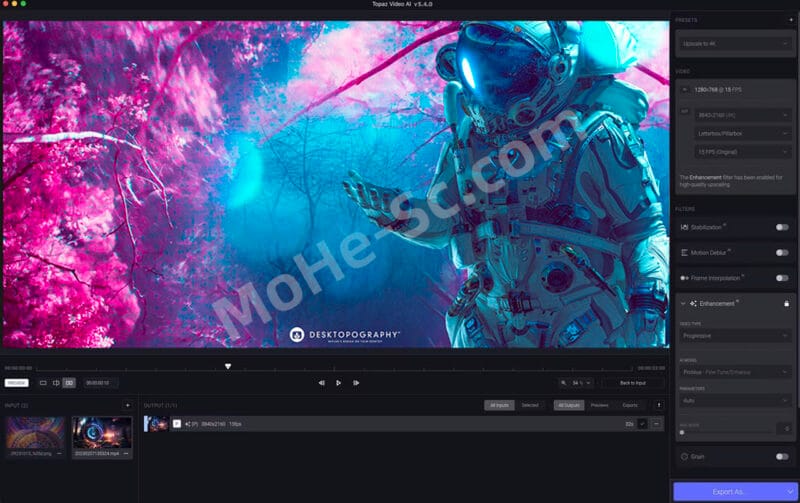
Task: Click the Motion Deblur filter icon
Action: coord(684,253)
